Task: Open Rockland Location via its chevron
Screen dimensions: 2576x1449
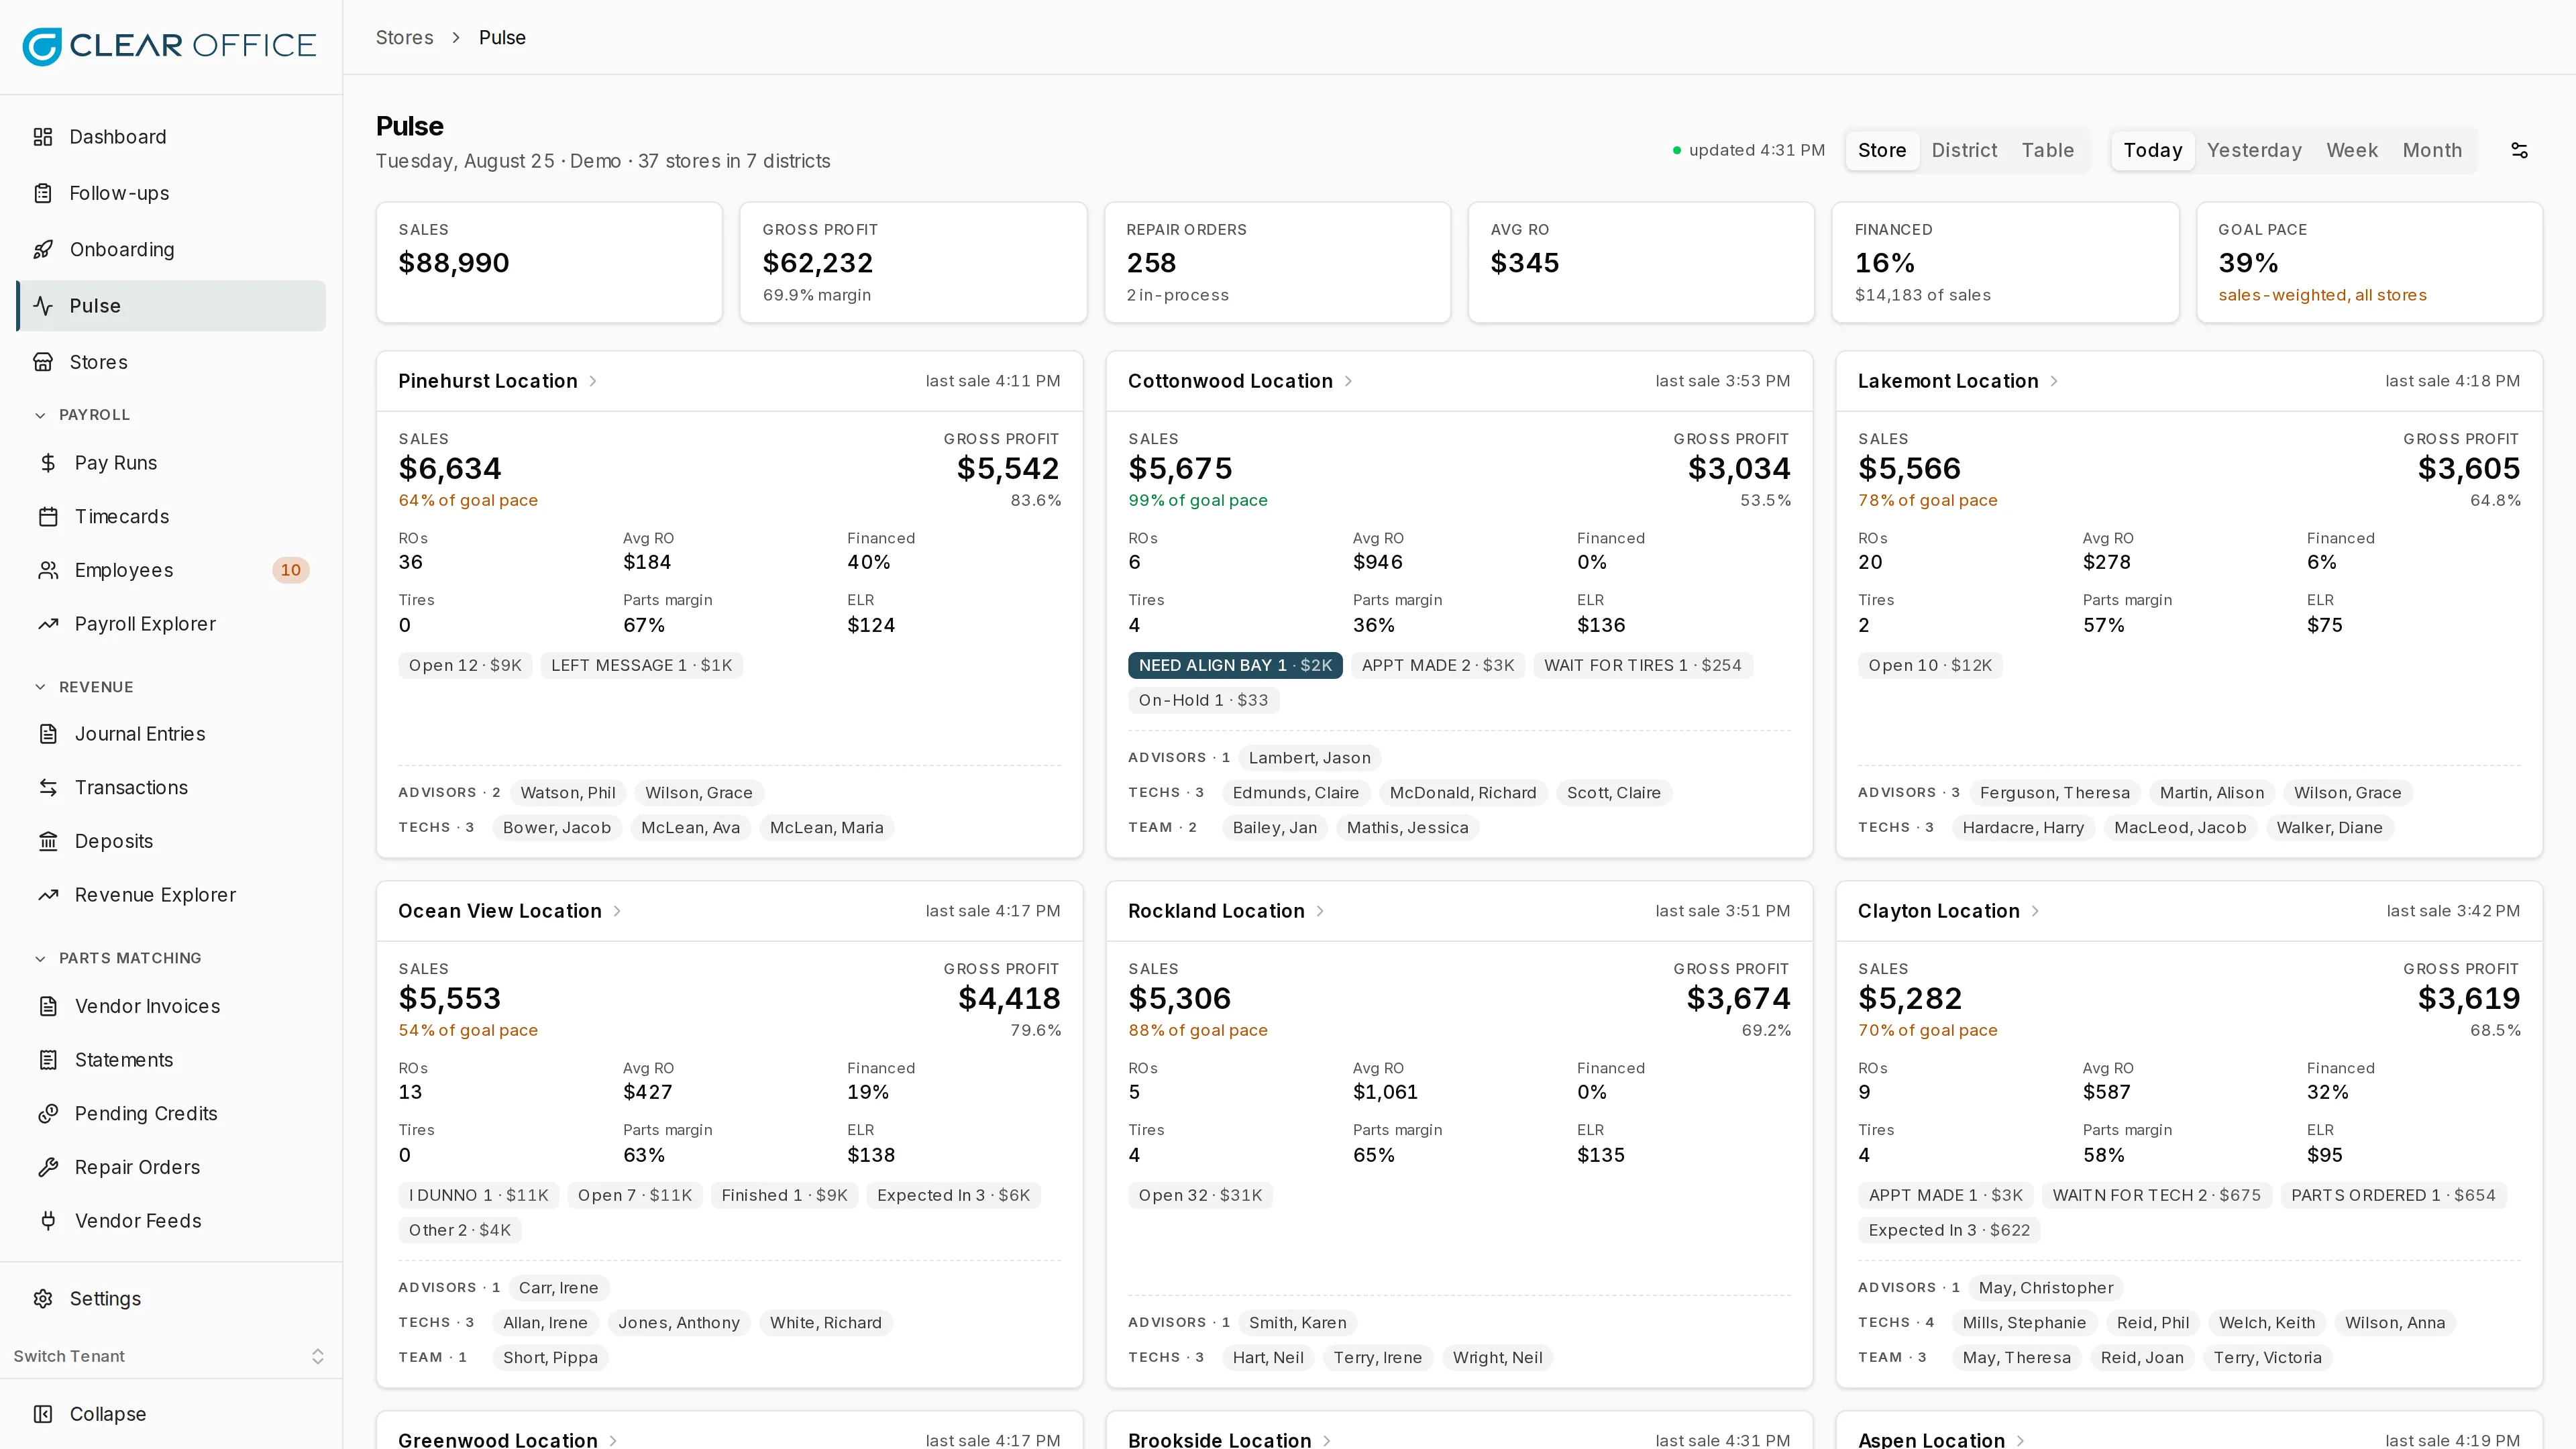Action: tap(1320, 911)
